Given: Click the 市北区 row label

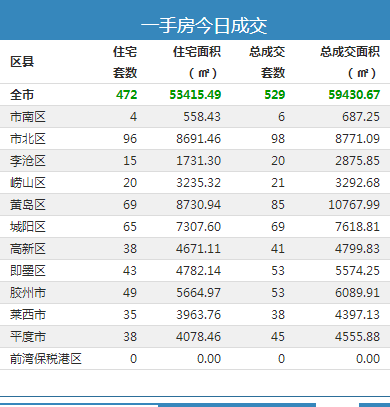Looking at the screenshot, I should tap(28, 139).
